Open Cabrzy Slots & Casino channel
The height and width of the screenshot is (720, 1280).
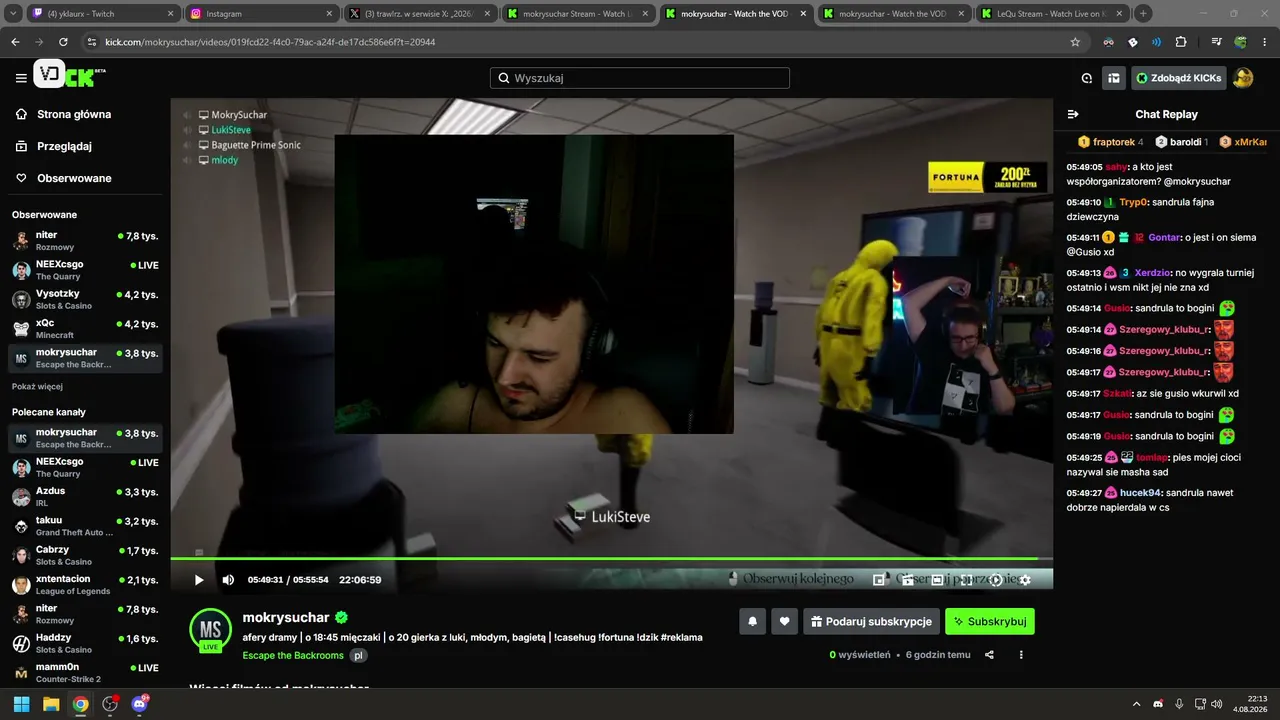85,555
